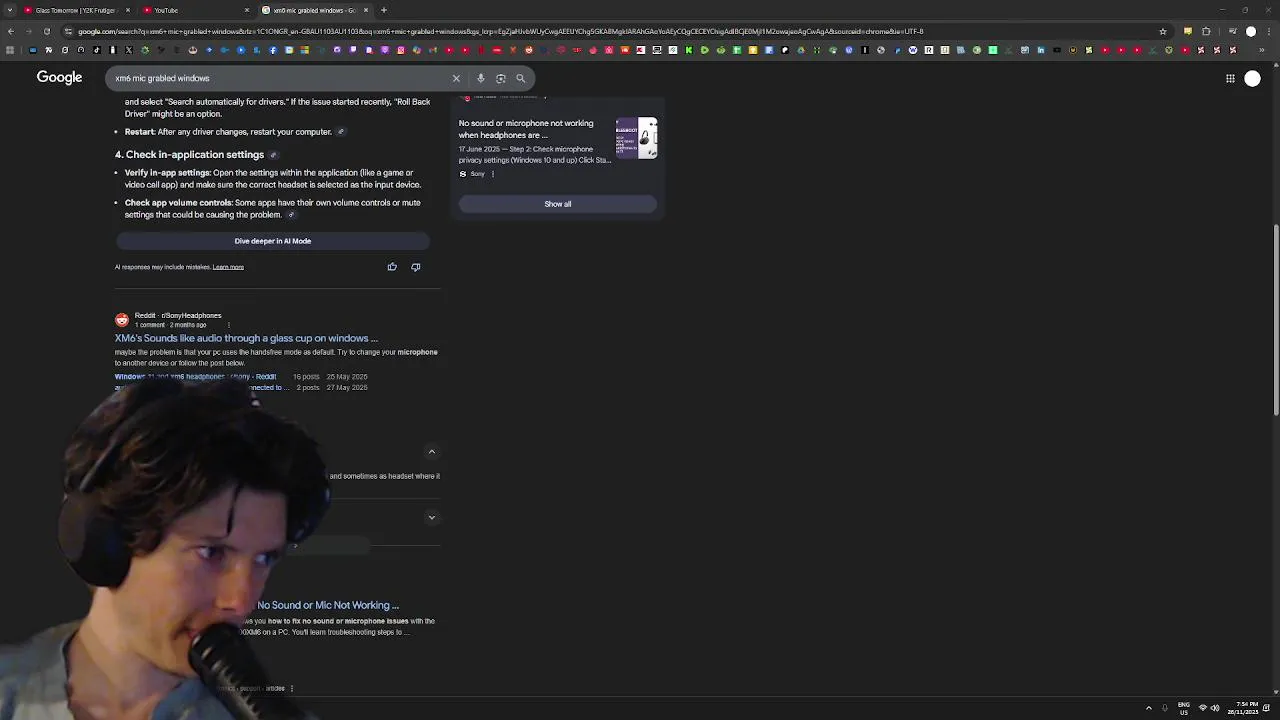
Task: Close the YouTube tab
Action: (247, 10)
